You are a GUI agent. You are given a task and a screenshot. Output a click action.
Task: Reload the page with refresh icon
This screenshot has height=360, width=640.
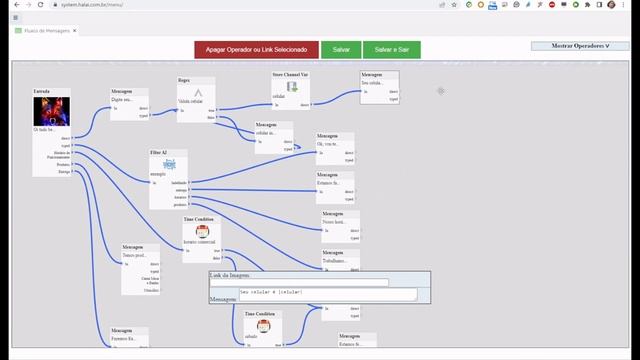pyautogui.click(x=40, y=5)
